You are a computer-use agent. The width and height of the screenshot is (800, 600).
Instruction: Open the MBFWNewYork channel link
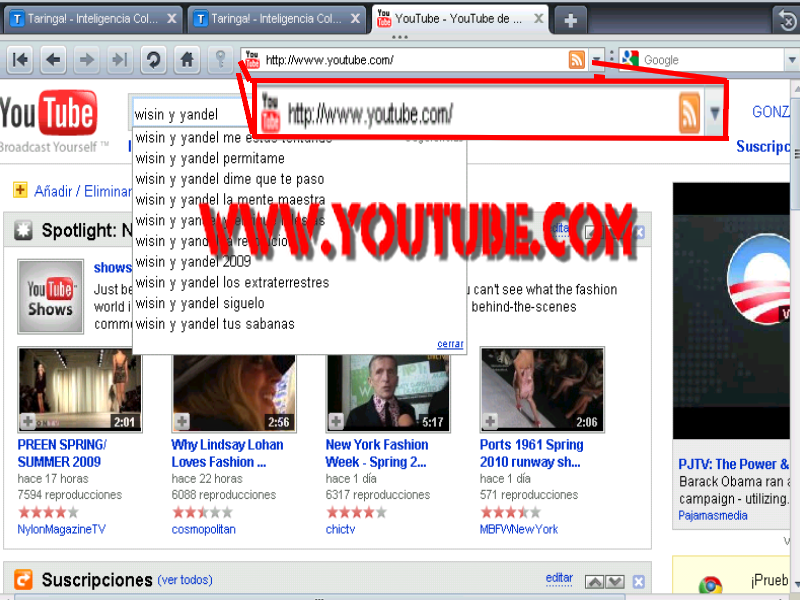519,530
